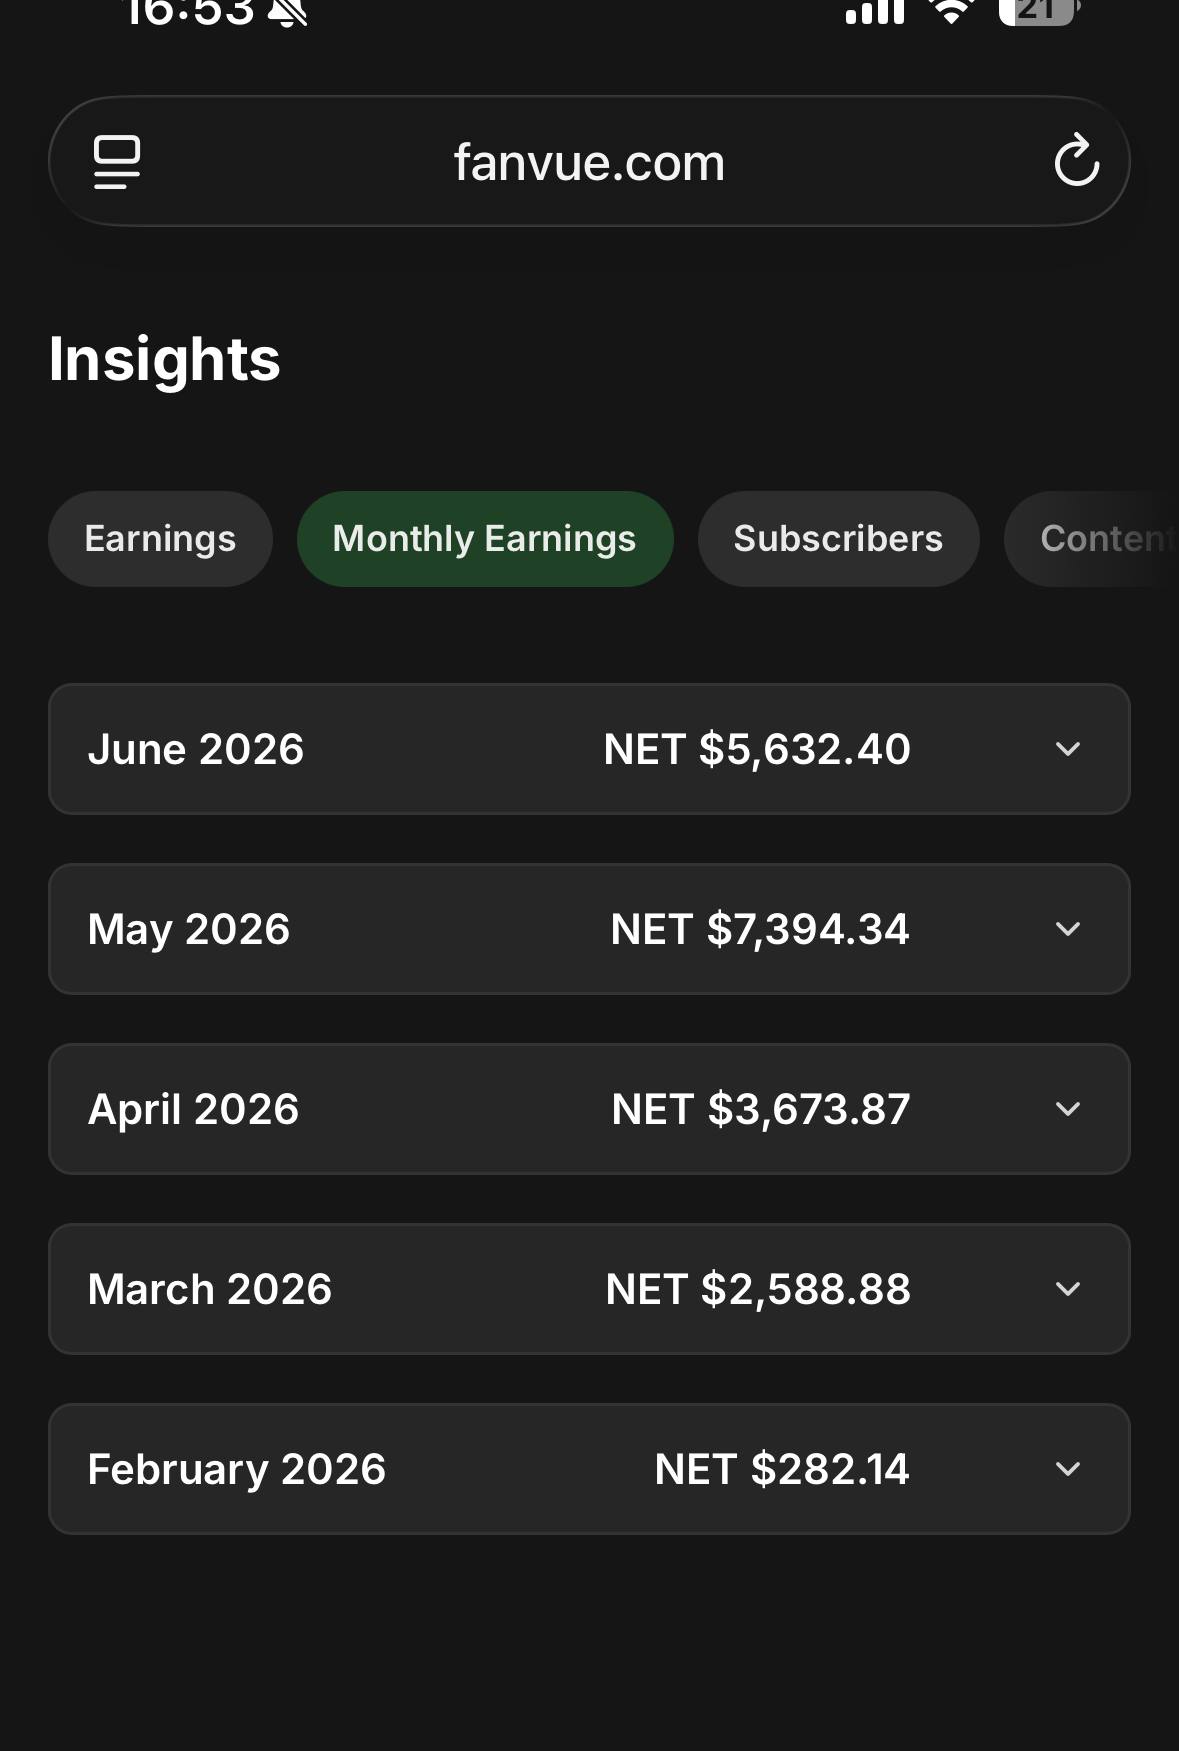Tap the fanvue.com address field

(x=589, y=161)
